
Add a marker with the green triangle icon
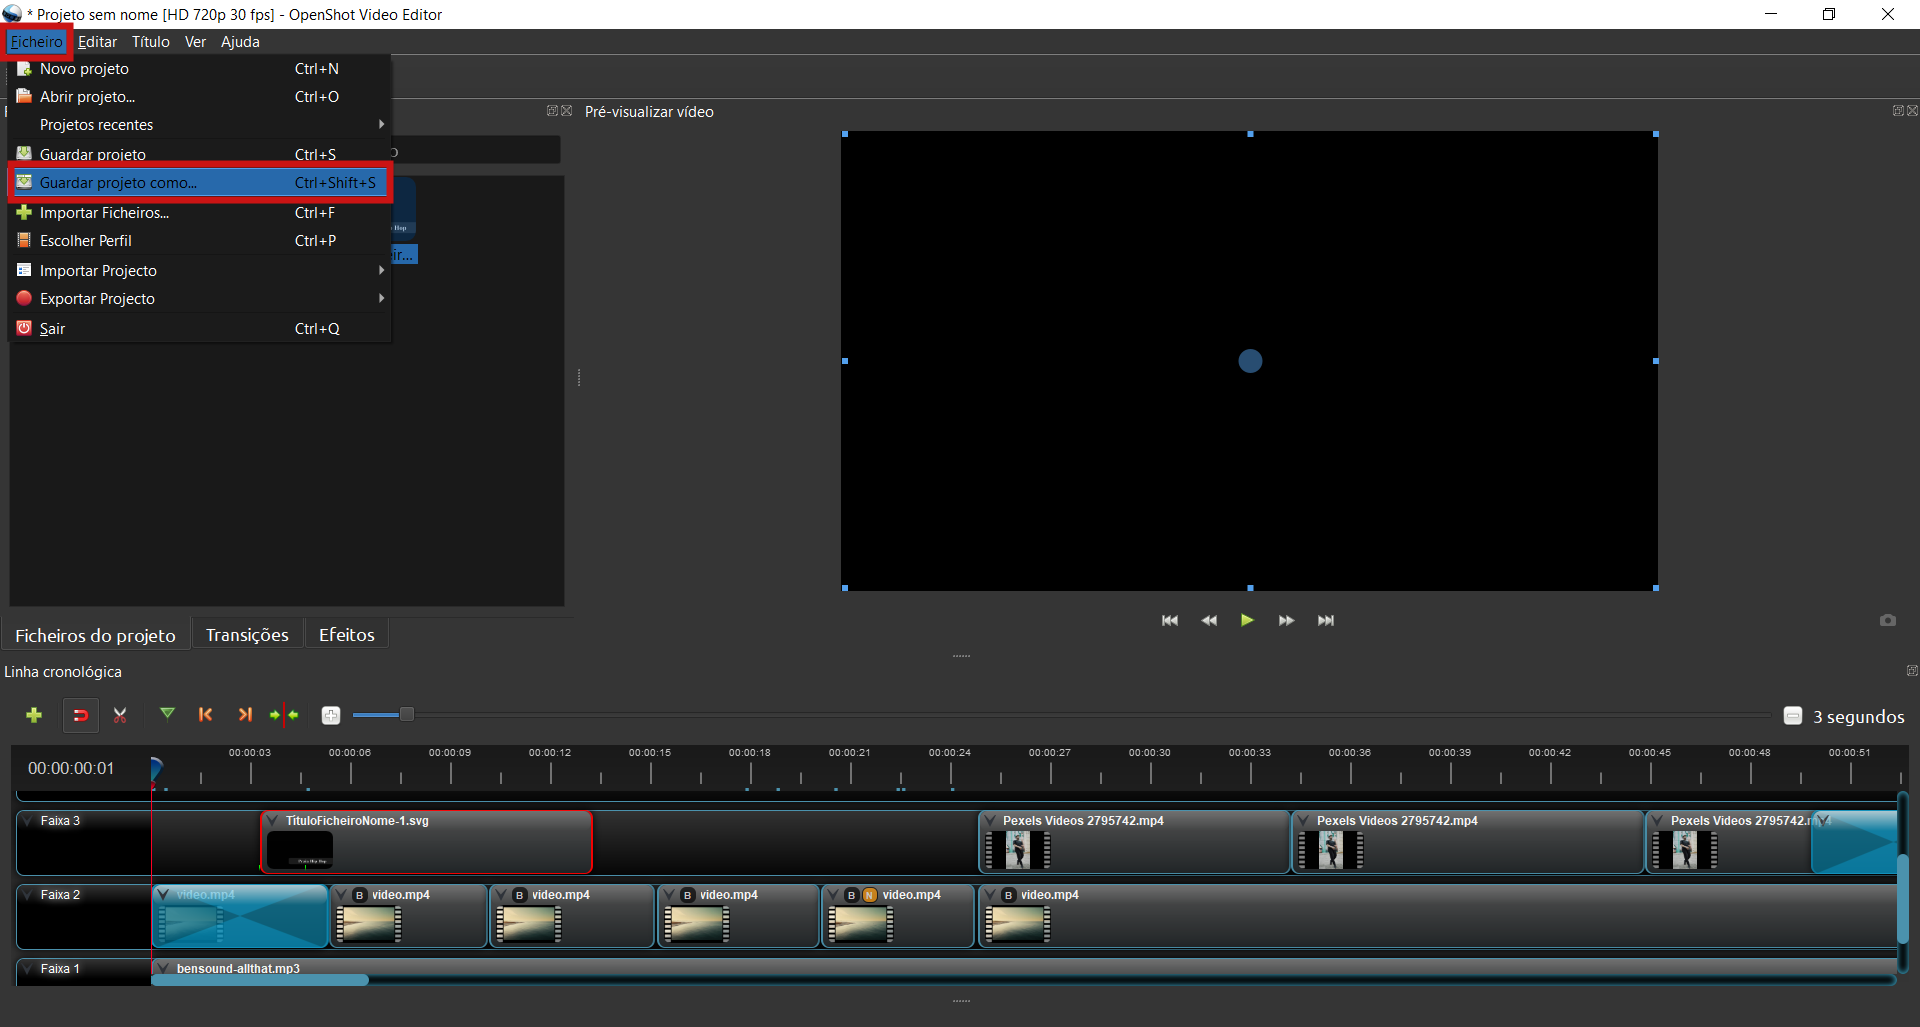[167, 714]
